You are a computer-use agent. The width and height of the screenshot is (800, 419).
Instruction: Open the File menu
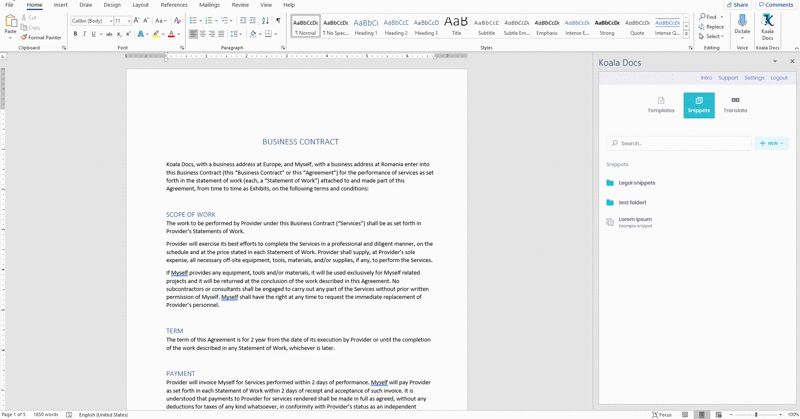9,5
